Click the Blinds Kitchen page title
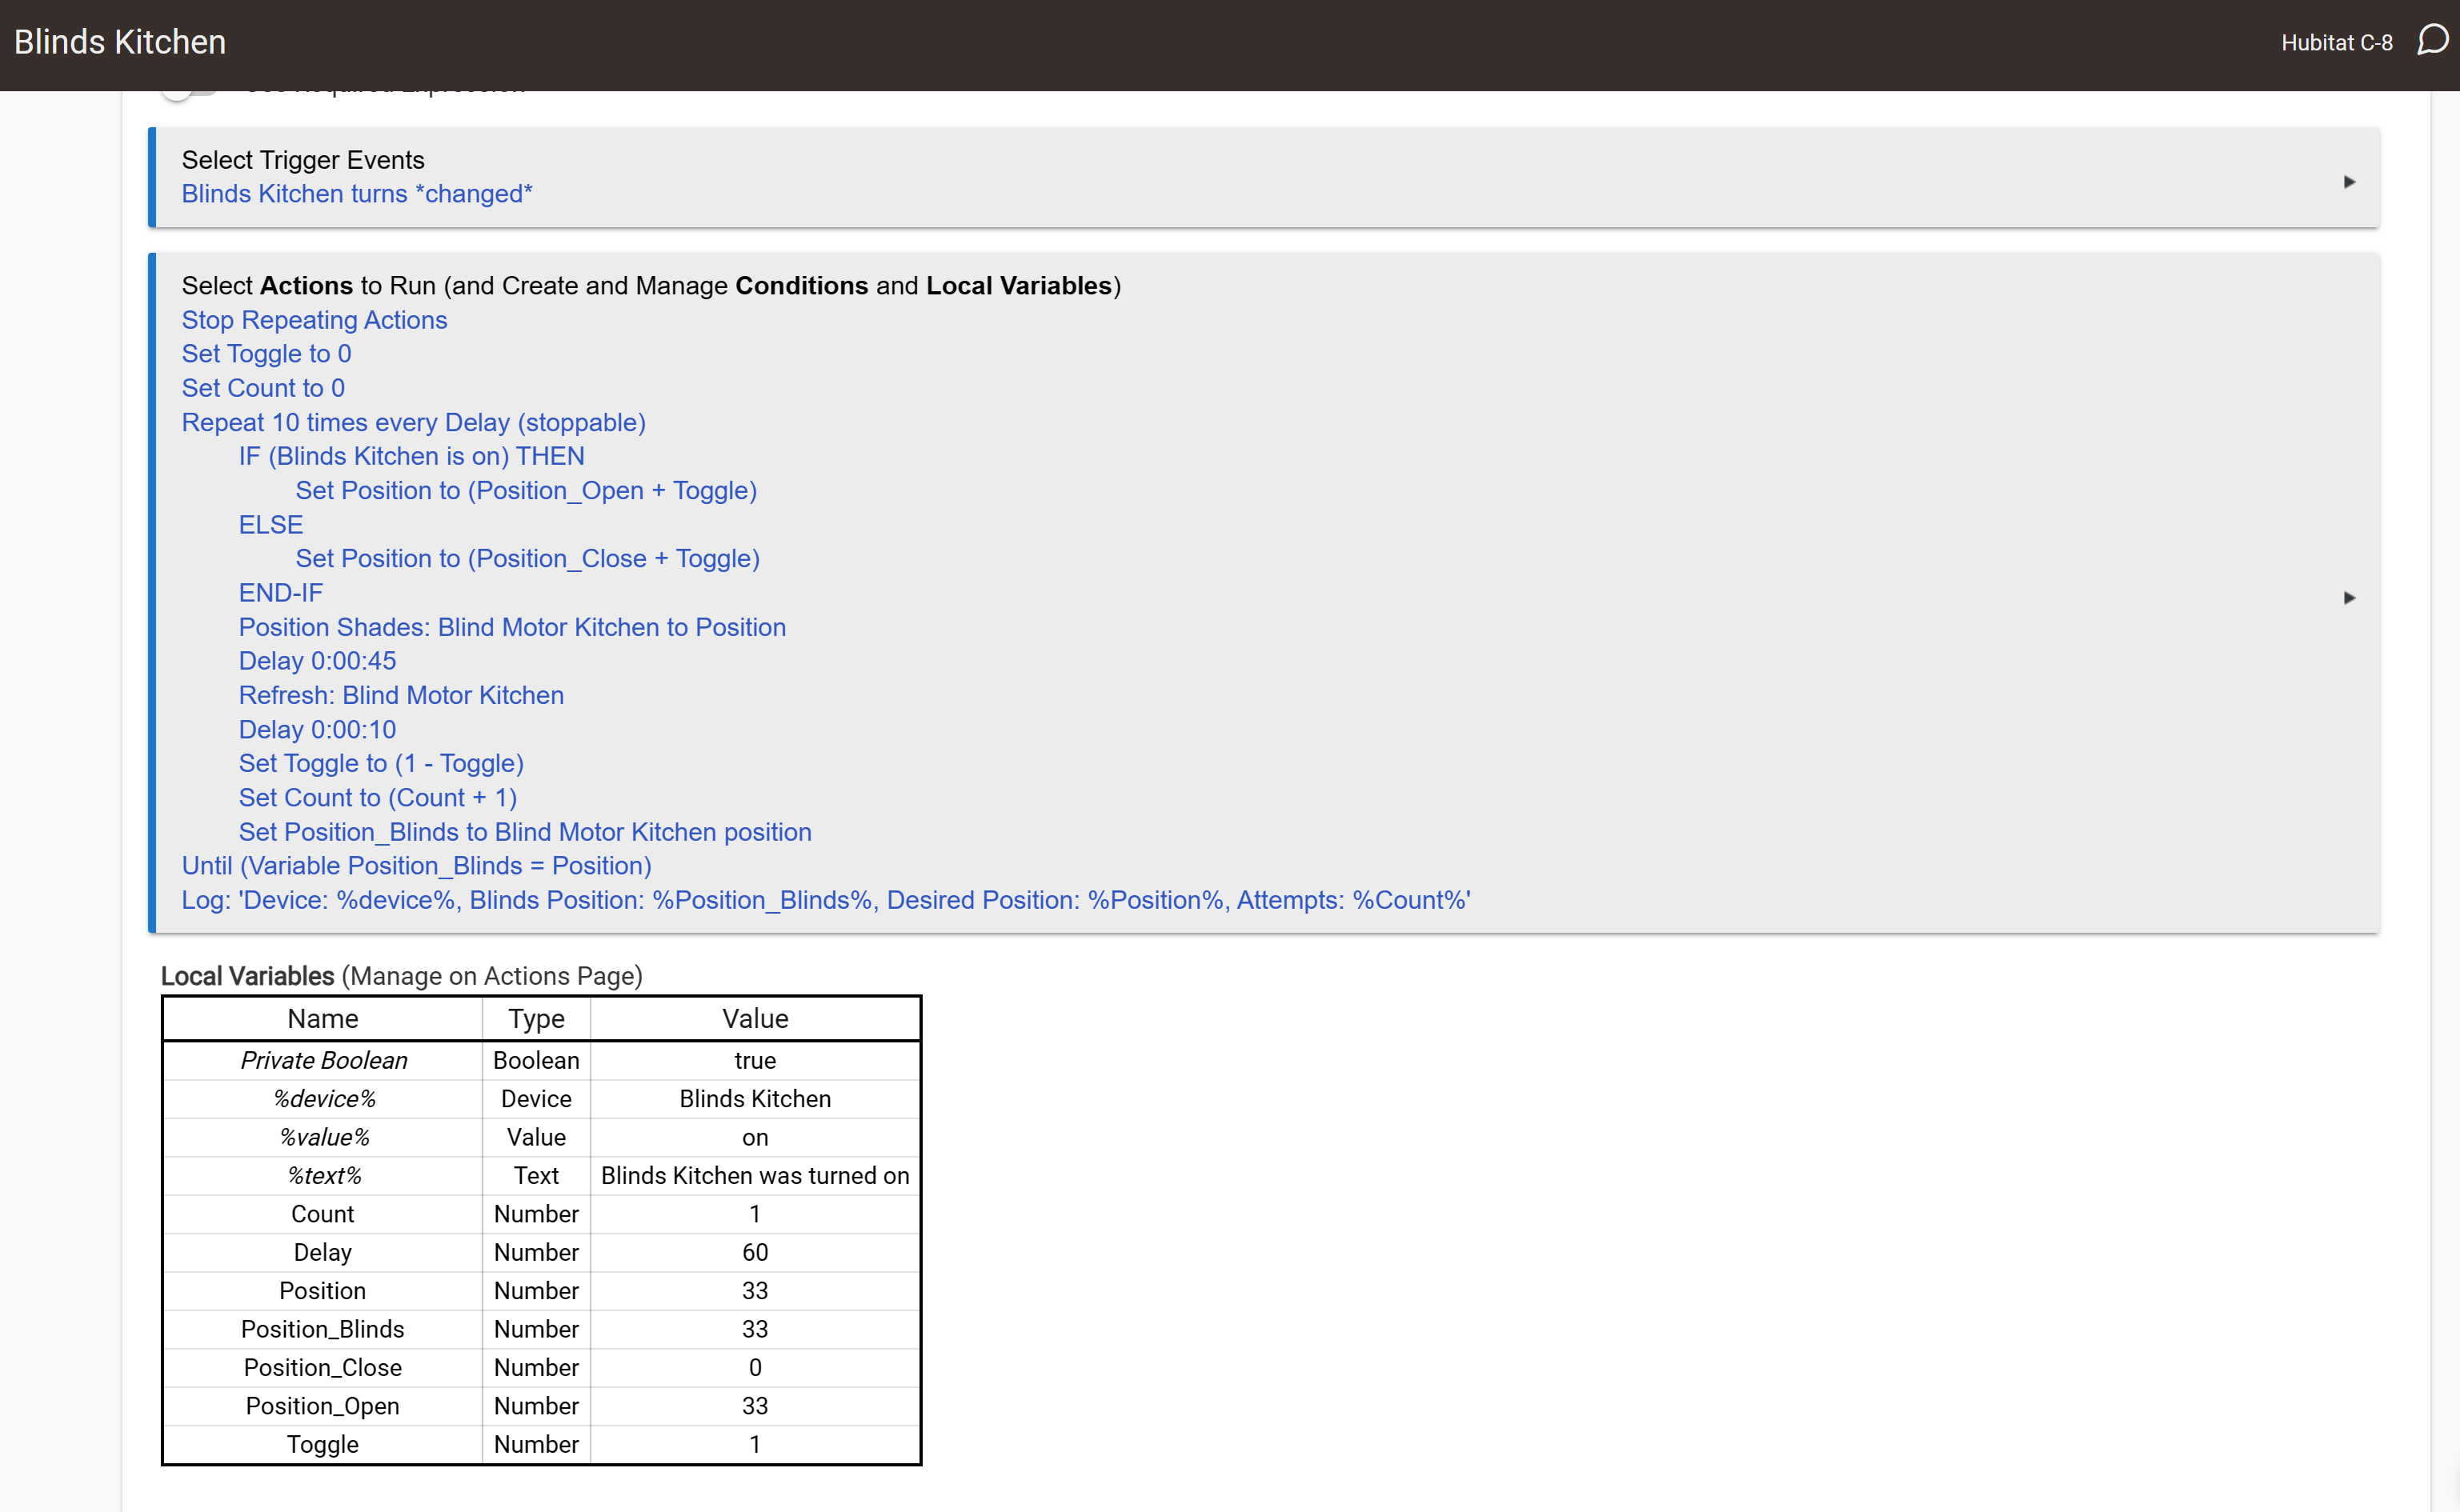The height and width of the screenshot is (1512, 2460). point(120,42)
